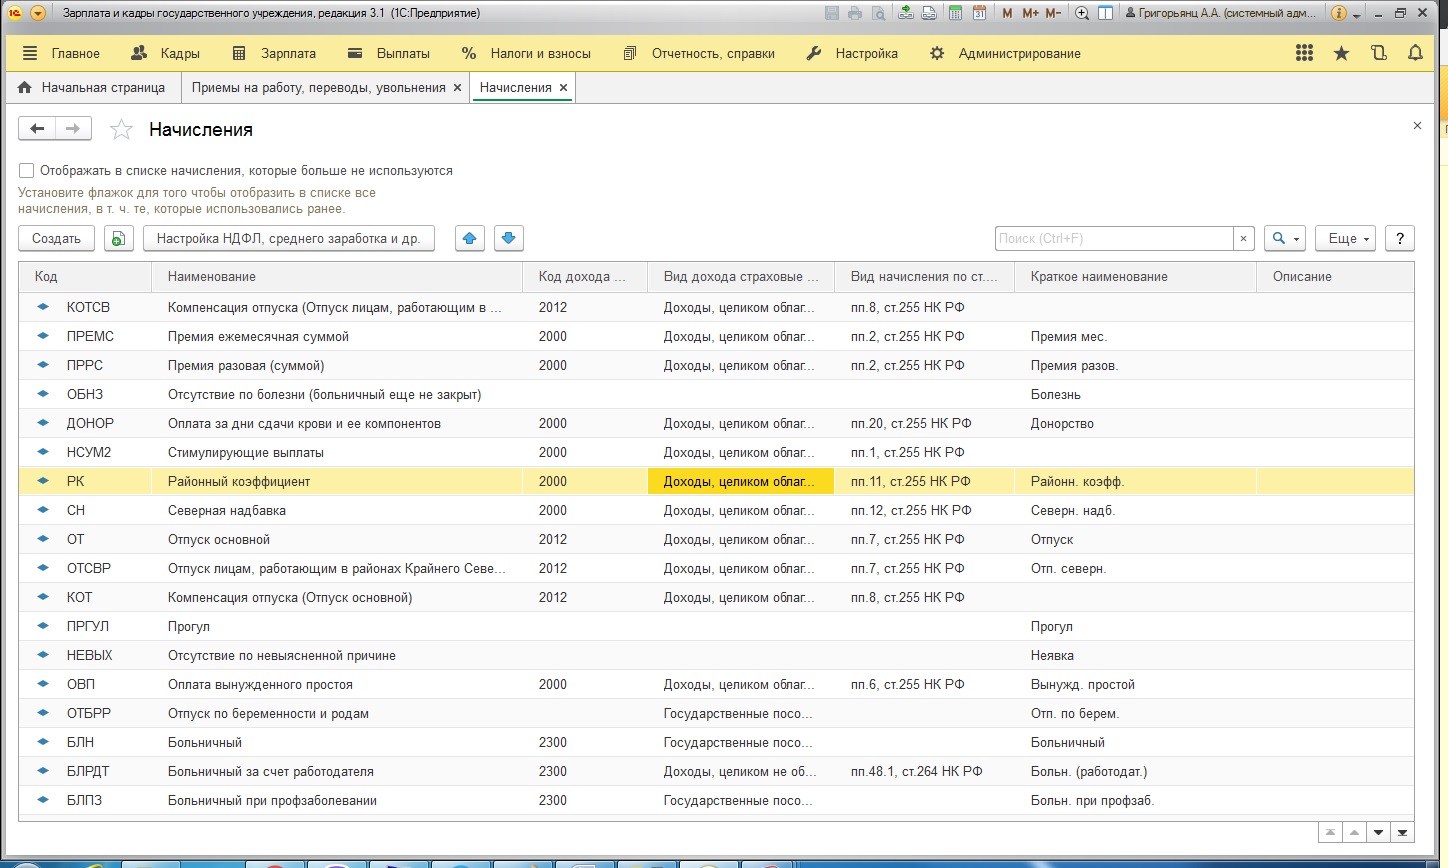Add Начисления page to favorites via star outline
1448x868 pixels.
click(x=121, y=130)
